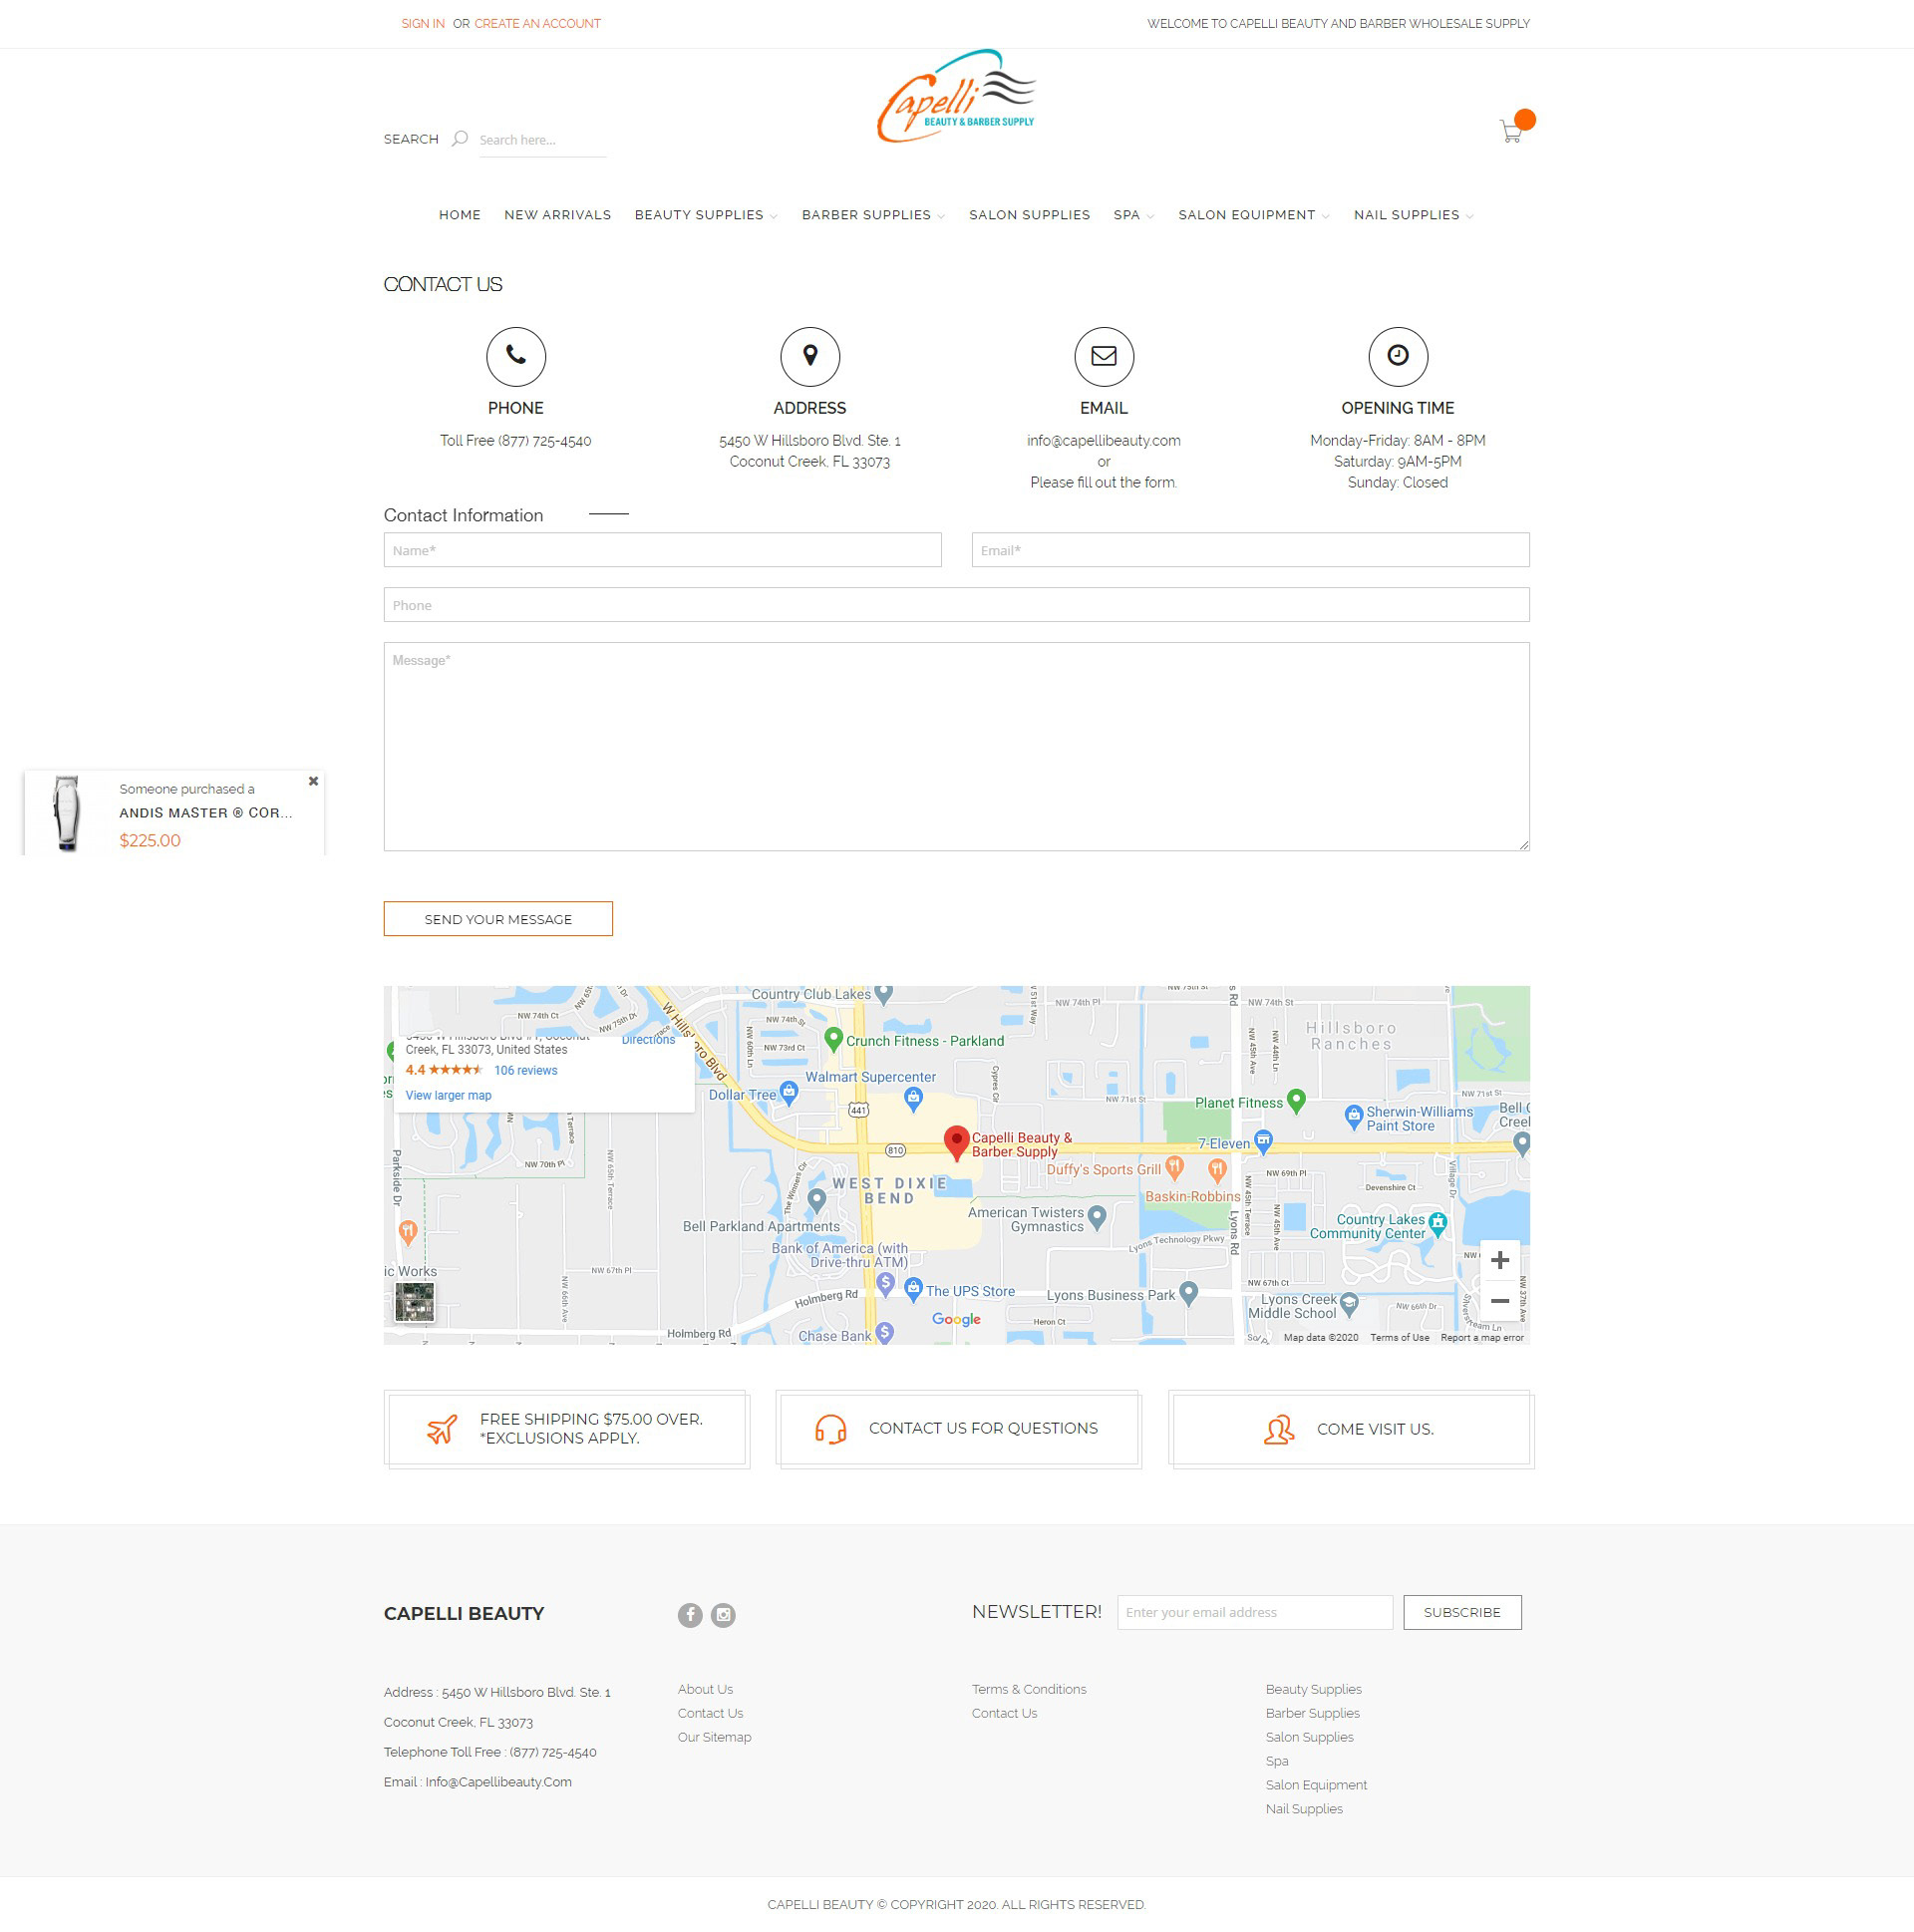
Task: Toggle satellite view thumbnail on map
Action: pos(414,1302)
